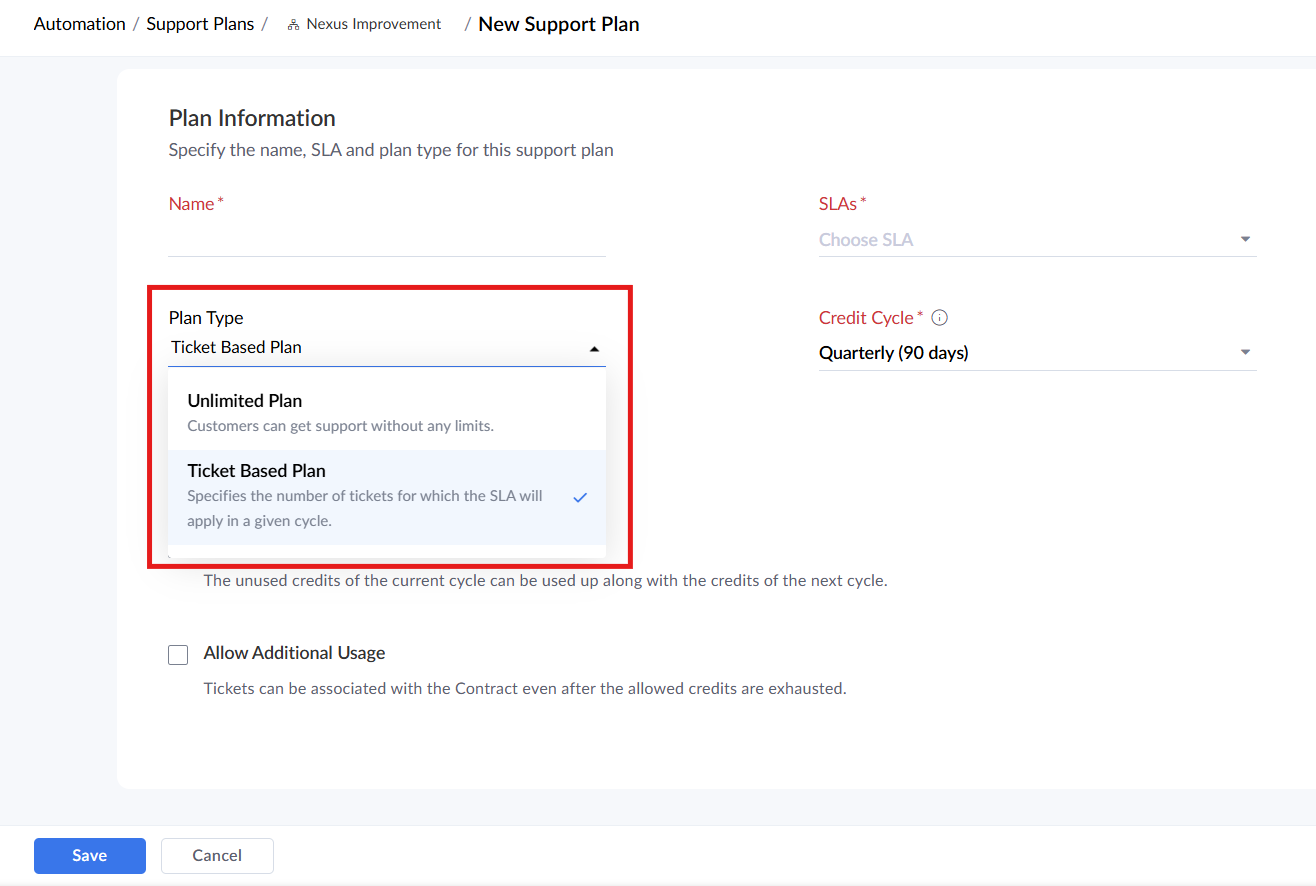Click the checkmark beside Ticket Based Plan

(x=580, y=497)
